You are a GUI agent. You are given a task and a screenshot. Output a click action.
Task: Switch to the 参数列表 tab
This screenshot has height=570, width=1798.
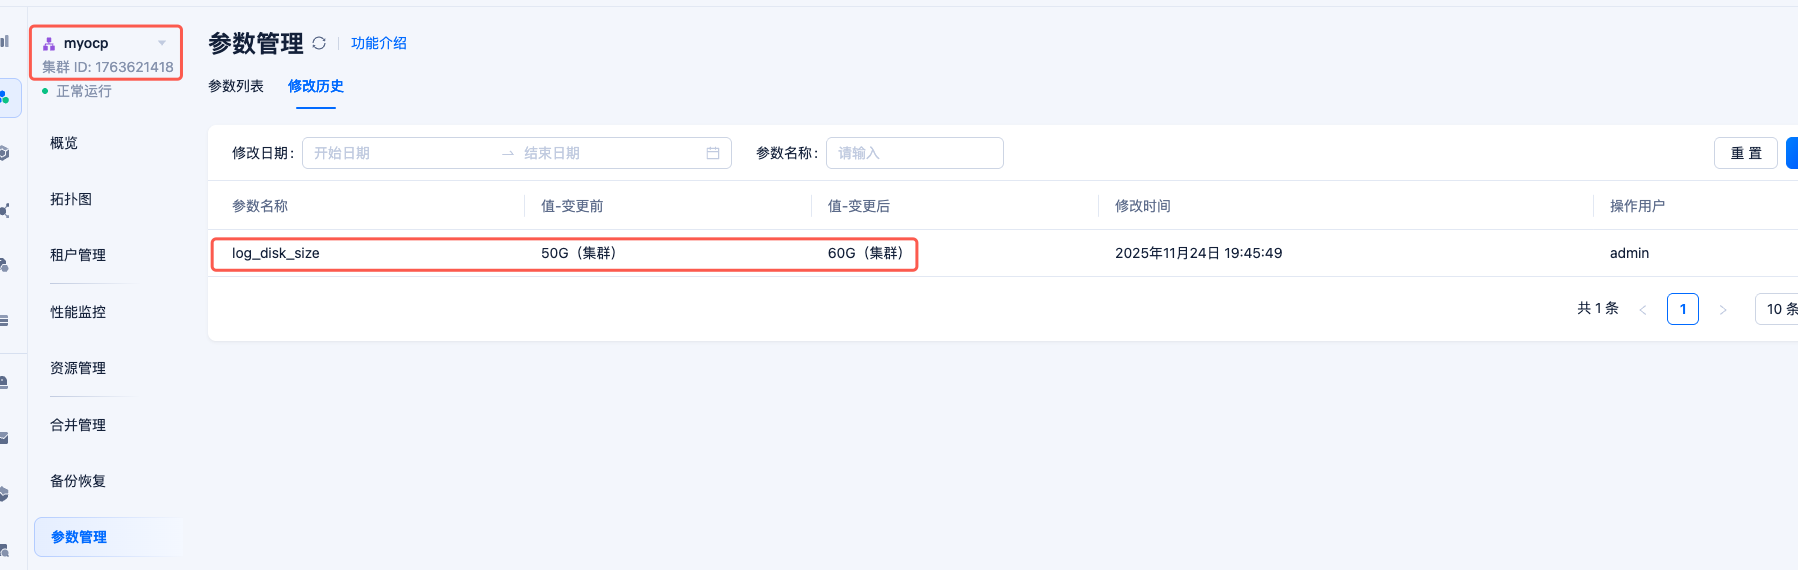(236, 86)
